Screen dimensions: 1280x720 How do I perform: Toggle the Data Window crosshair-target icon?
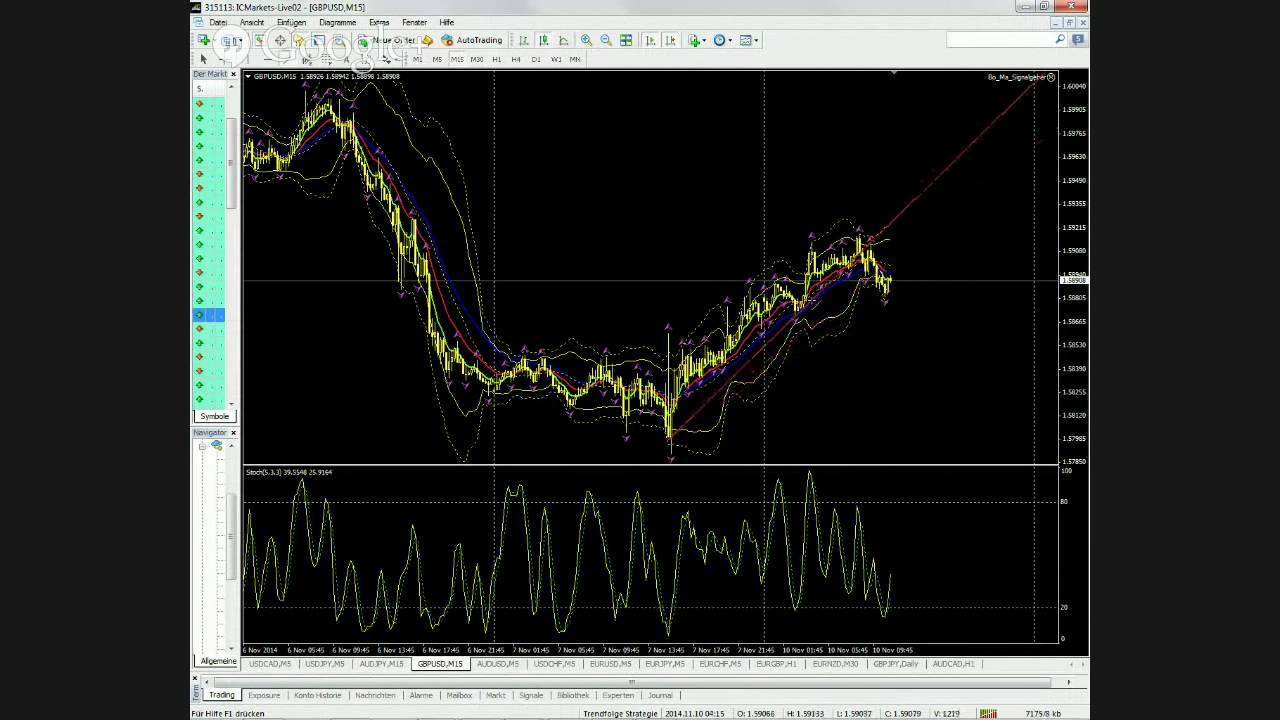[280, 40]
